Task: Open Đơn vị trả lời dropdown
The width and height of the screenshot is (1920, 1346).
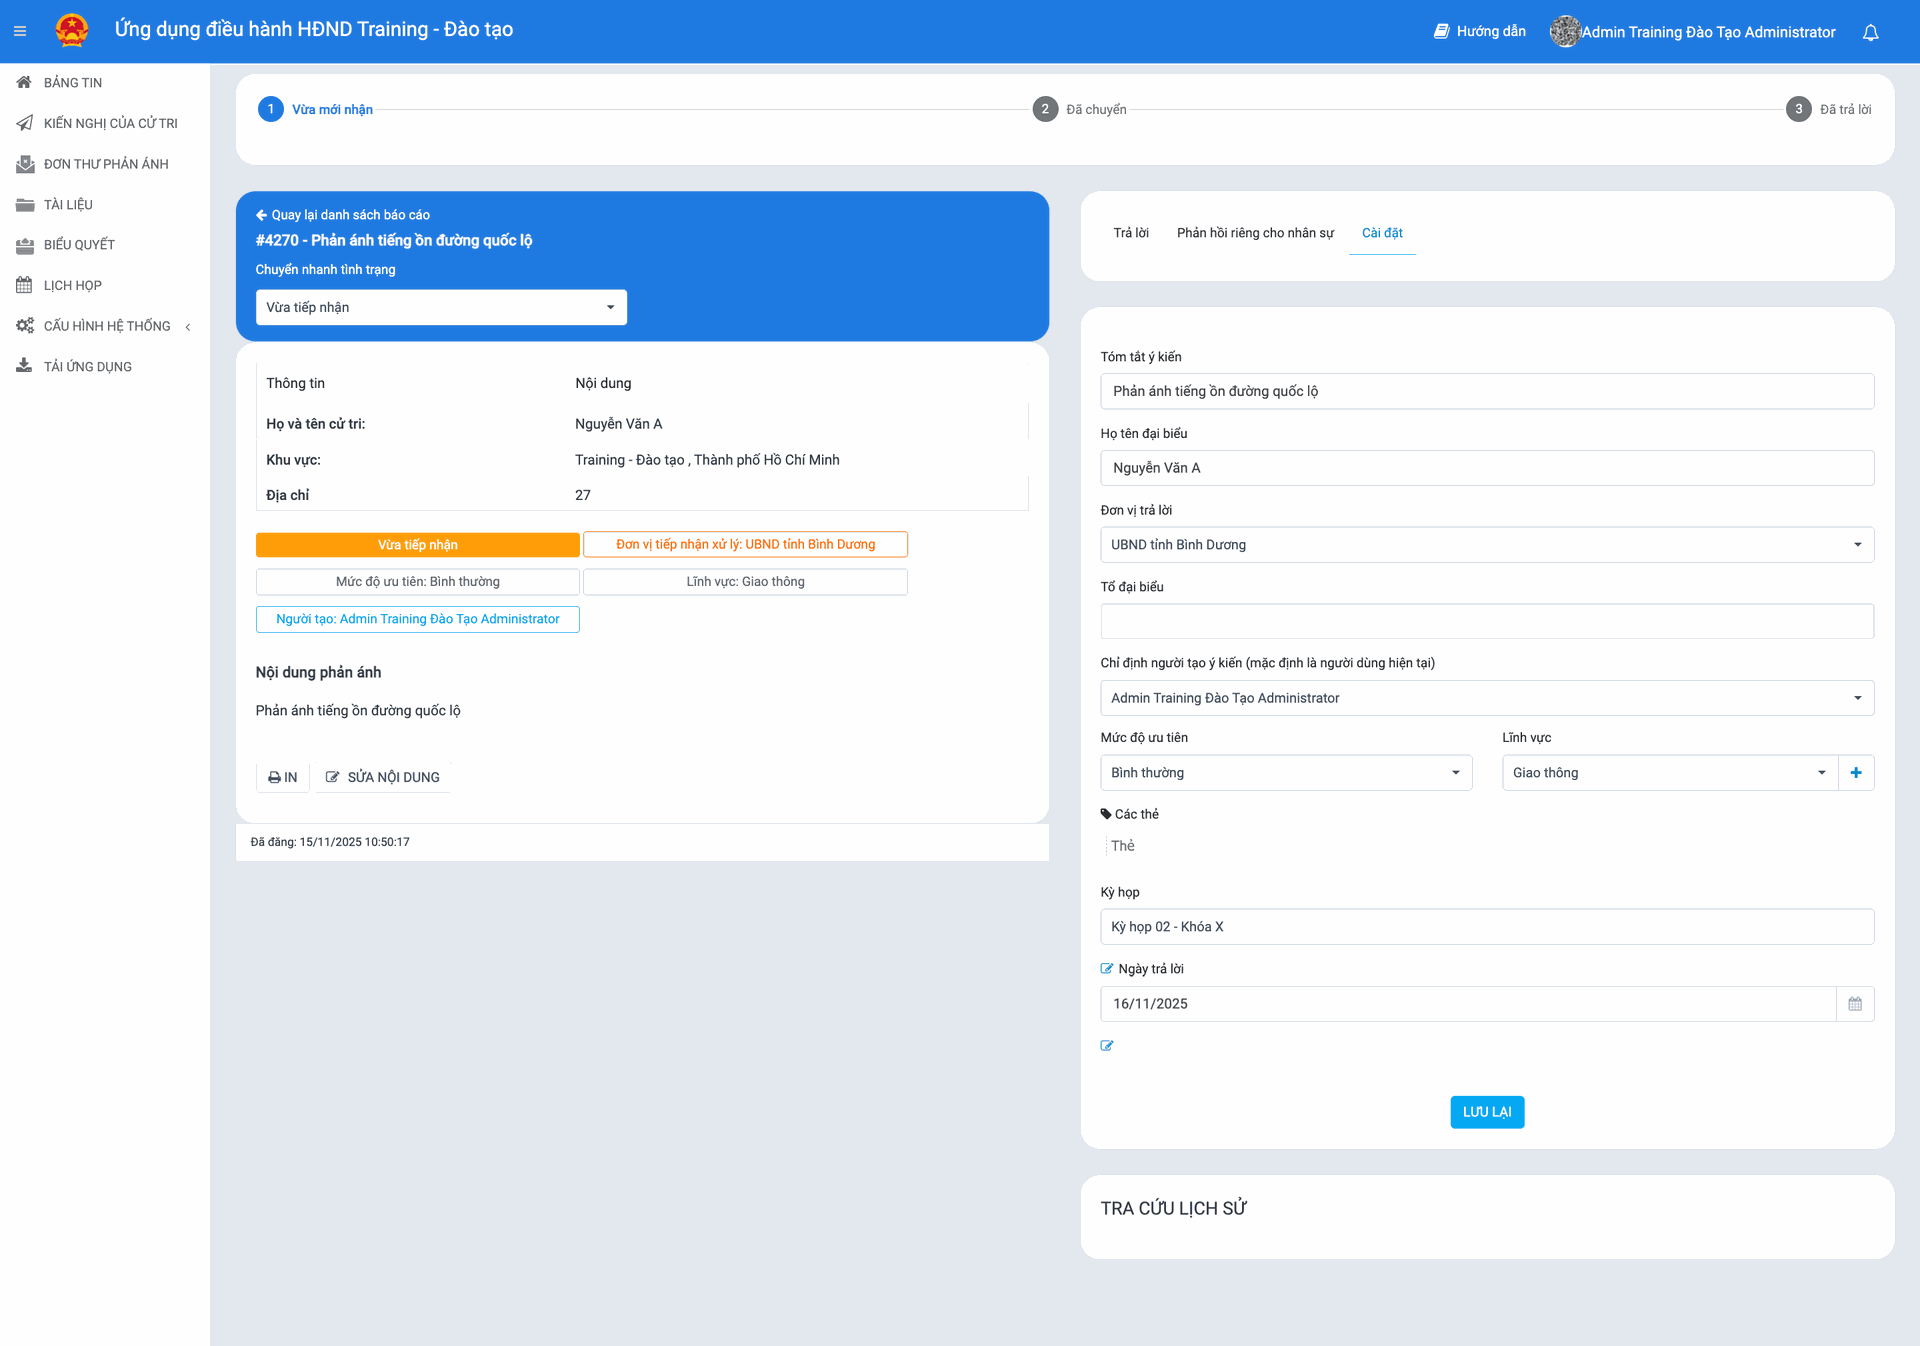Action: tap(1486, 545)
